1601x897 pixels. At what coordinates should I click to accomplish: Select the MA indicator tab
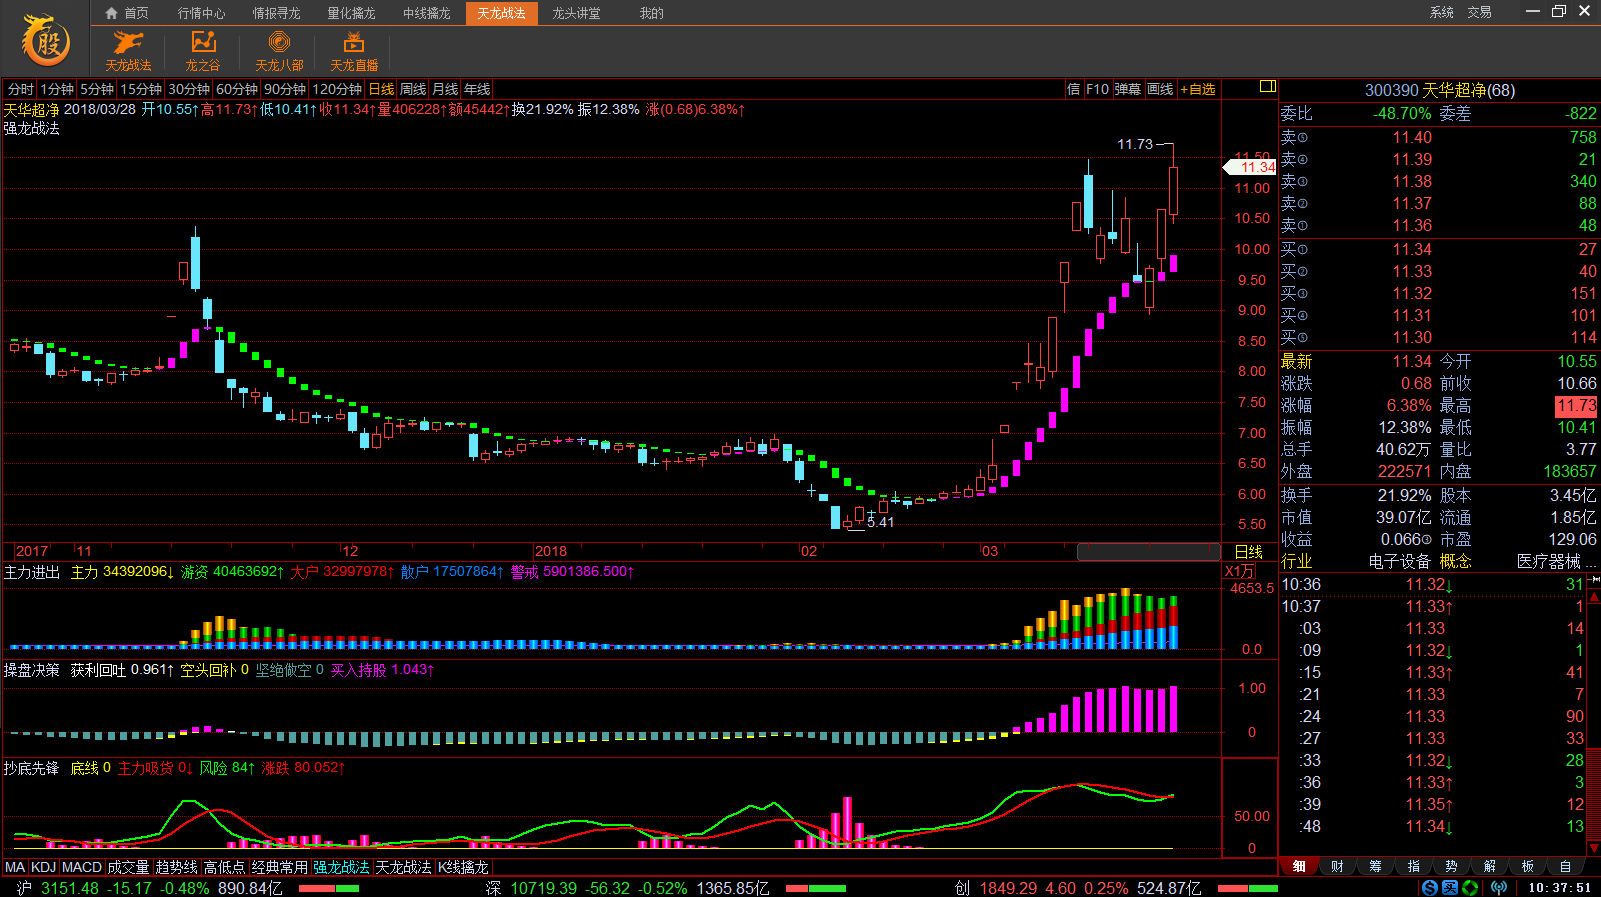[15, 867]
